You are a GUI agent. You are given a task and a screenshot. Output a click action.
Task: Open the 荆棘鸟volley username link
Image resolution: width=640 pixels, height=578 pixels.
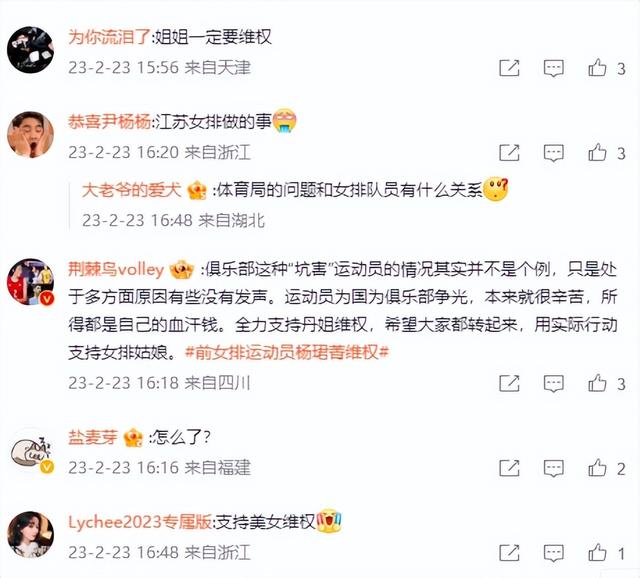[x=116, y=269]
